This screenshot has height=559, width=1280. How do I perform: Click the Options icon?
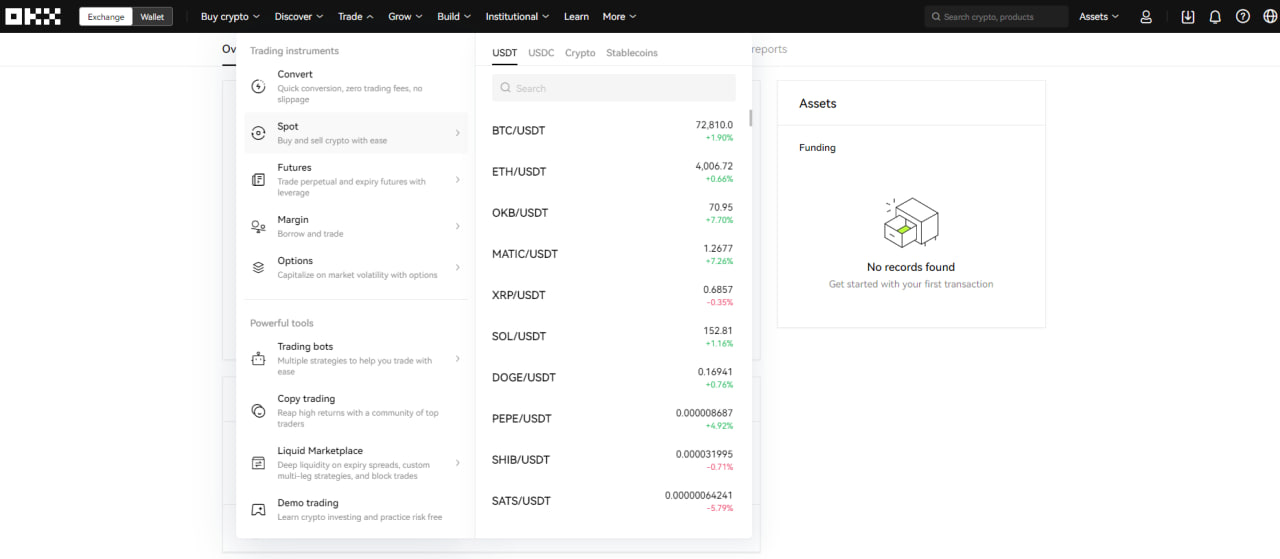(258, 267)
